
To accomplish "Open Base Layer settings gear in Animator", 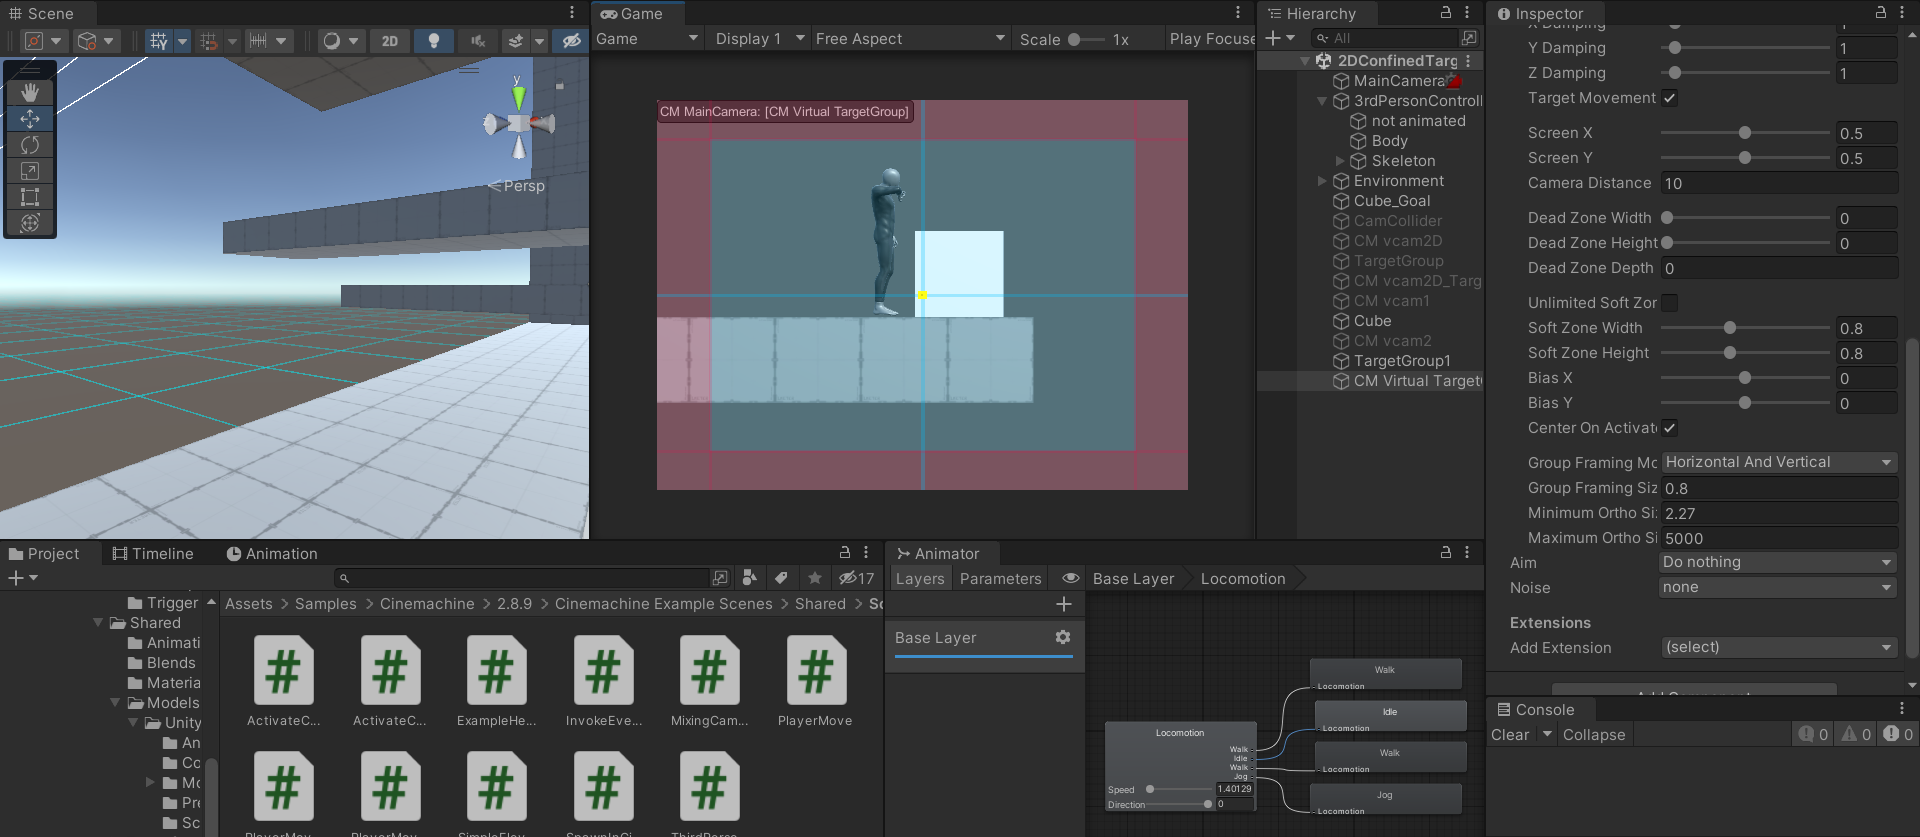I will 1063,637.
